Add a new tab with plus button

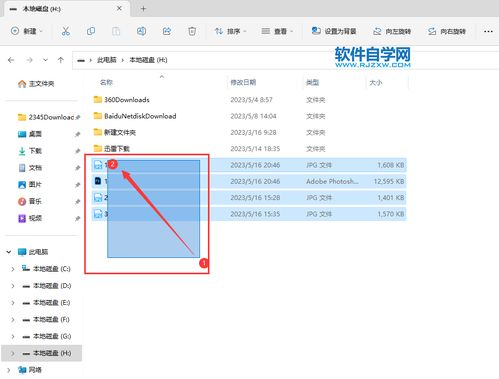pos(143,9)
